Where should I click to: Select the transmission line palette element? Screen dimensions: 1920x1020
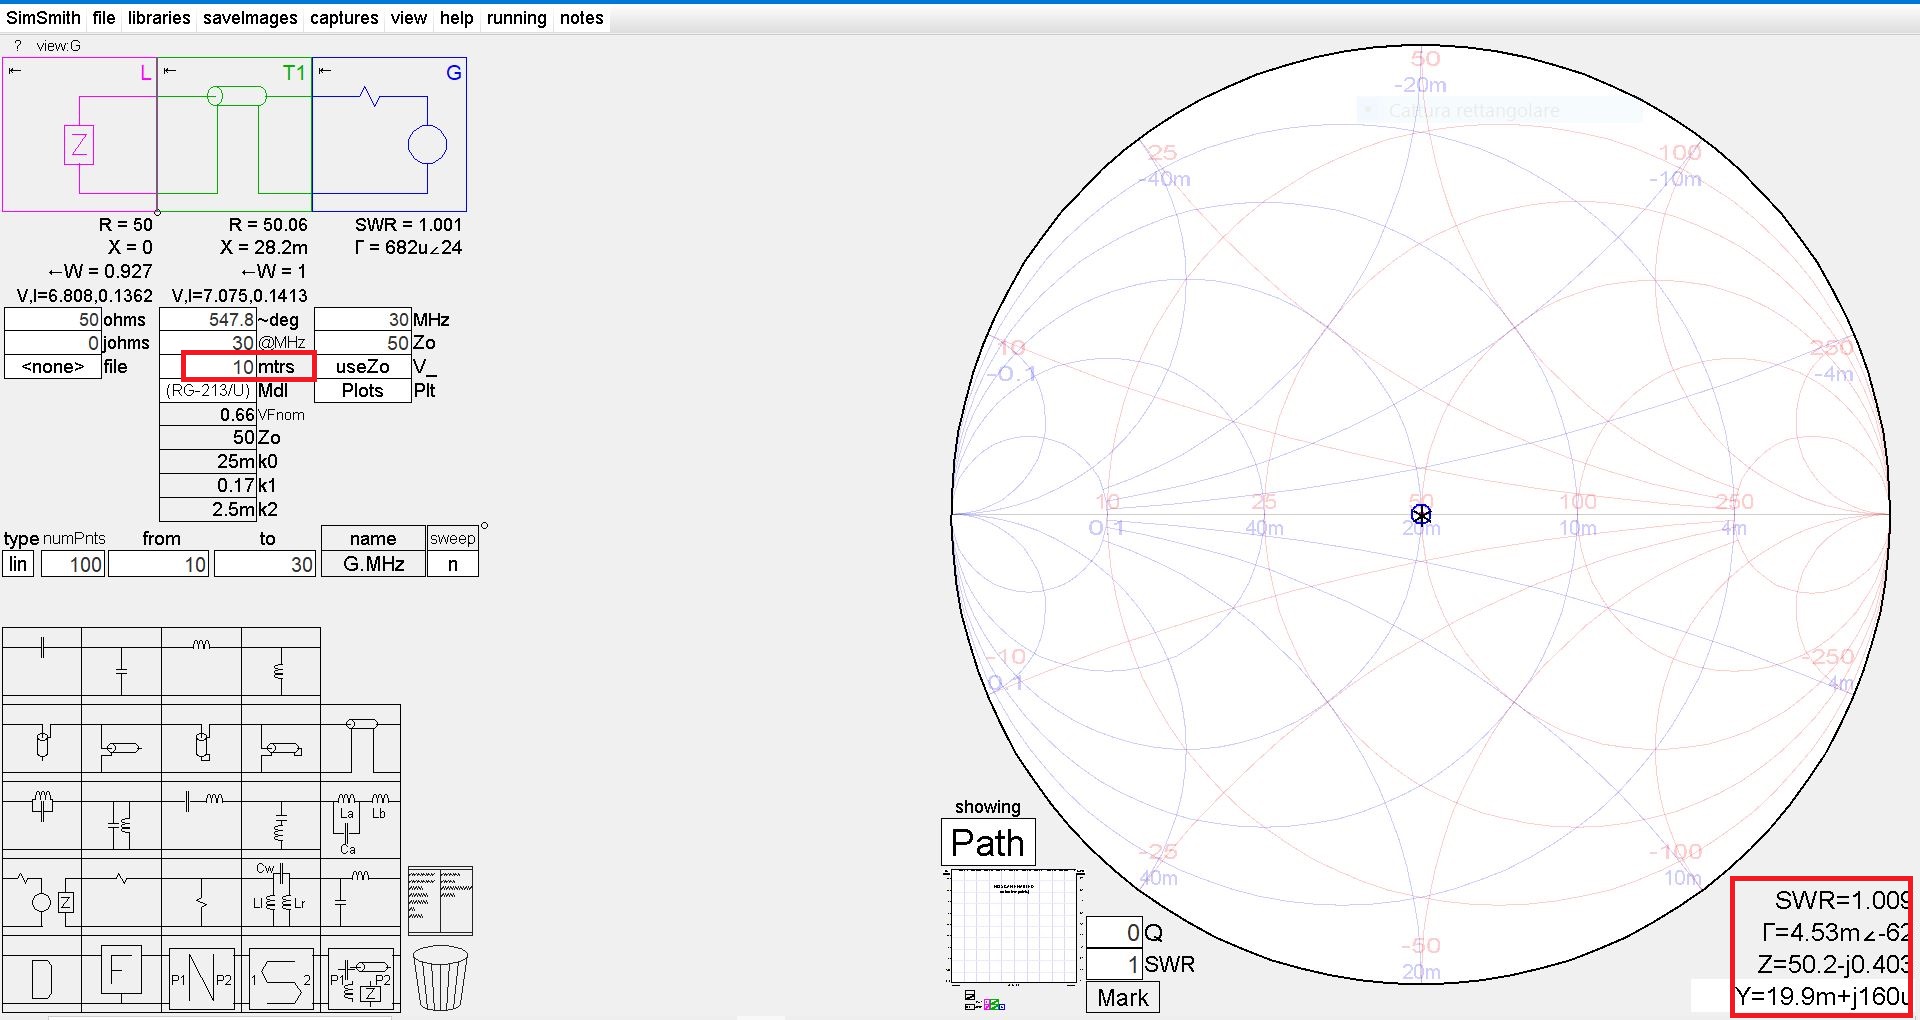(x=360, y=741)
